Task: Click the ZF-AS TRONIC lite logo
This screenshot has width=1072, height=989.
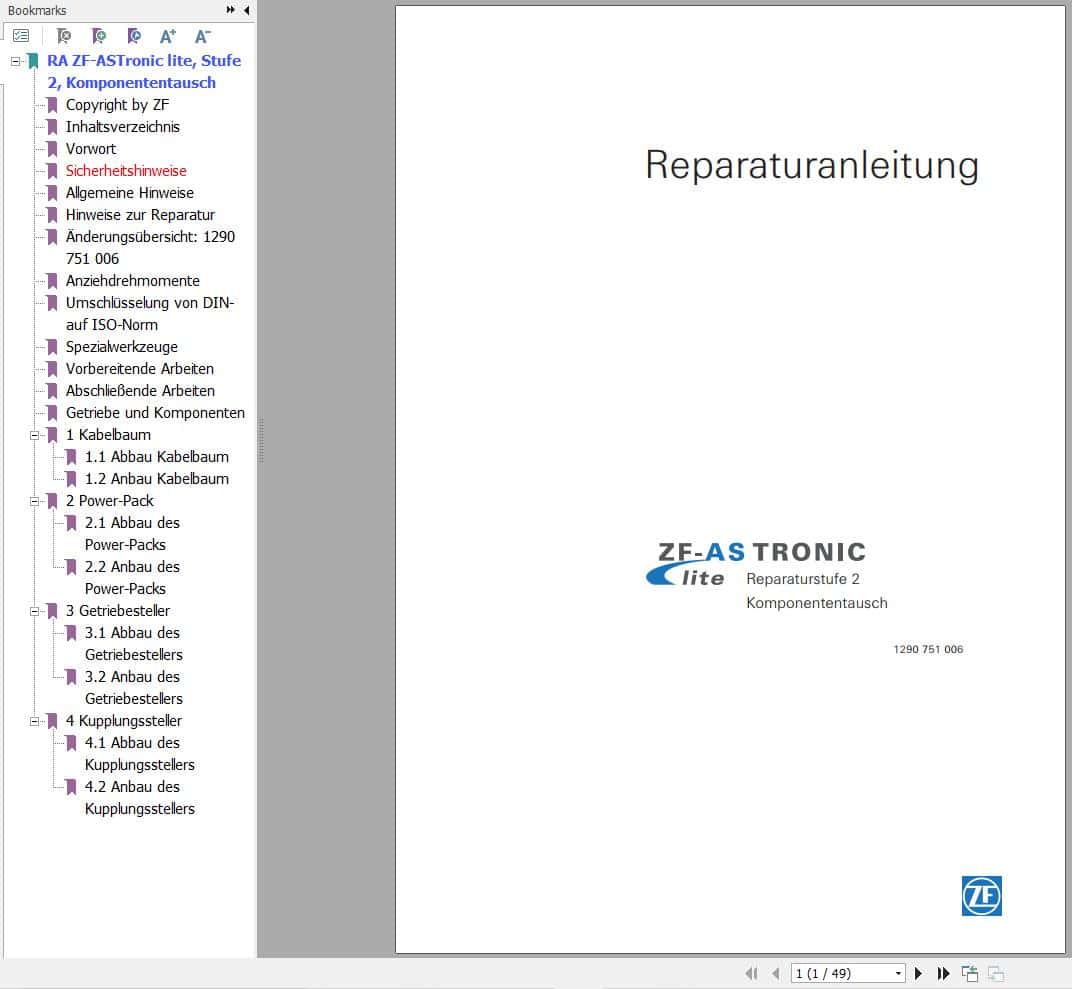Action: point(755,563)
